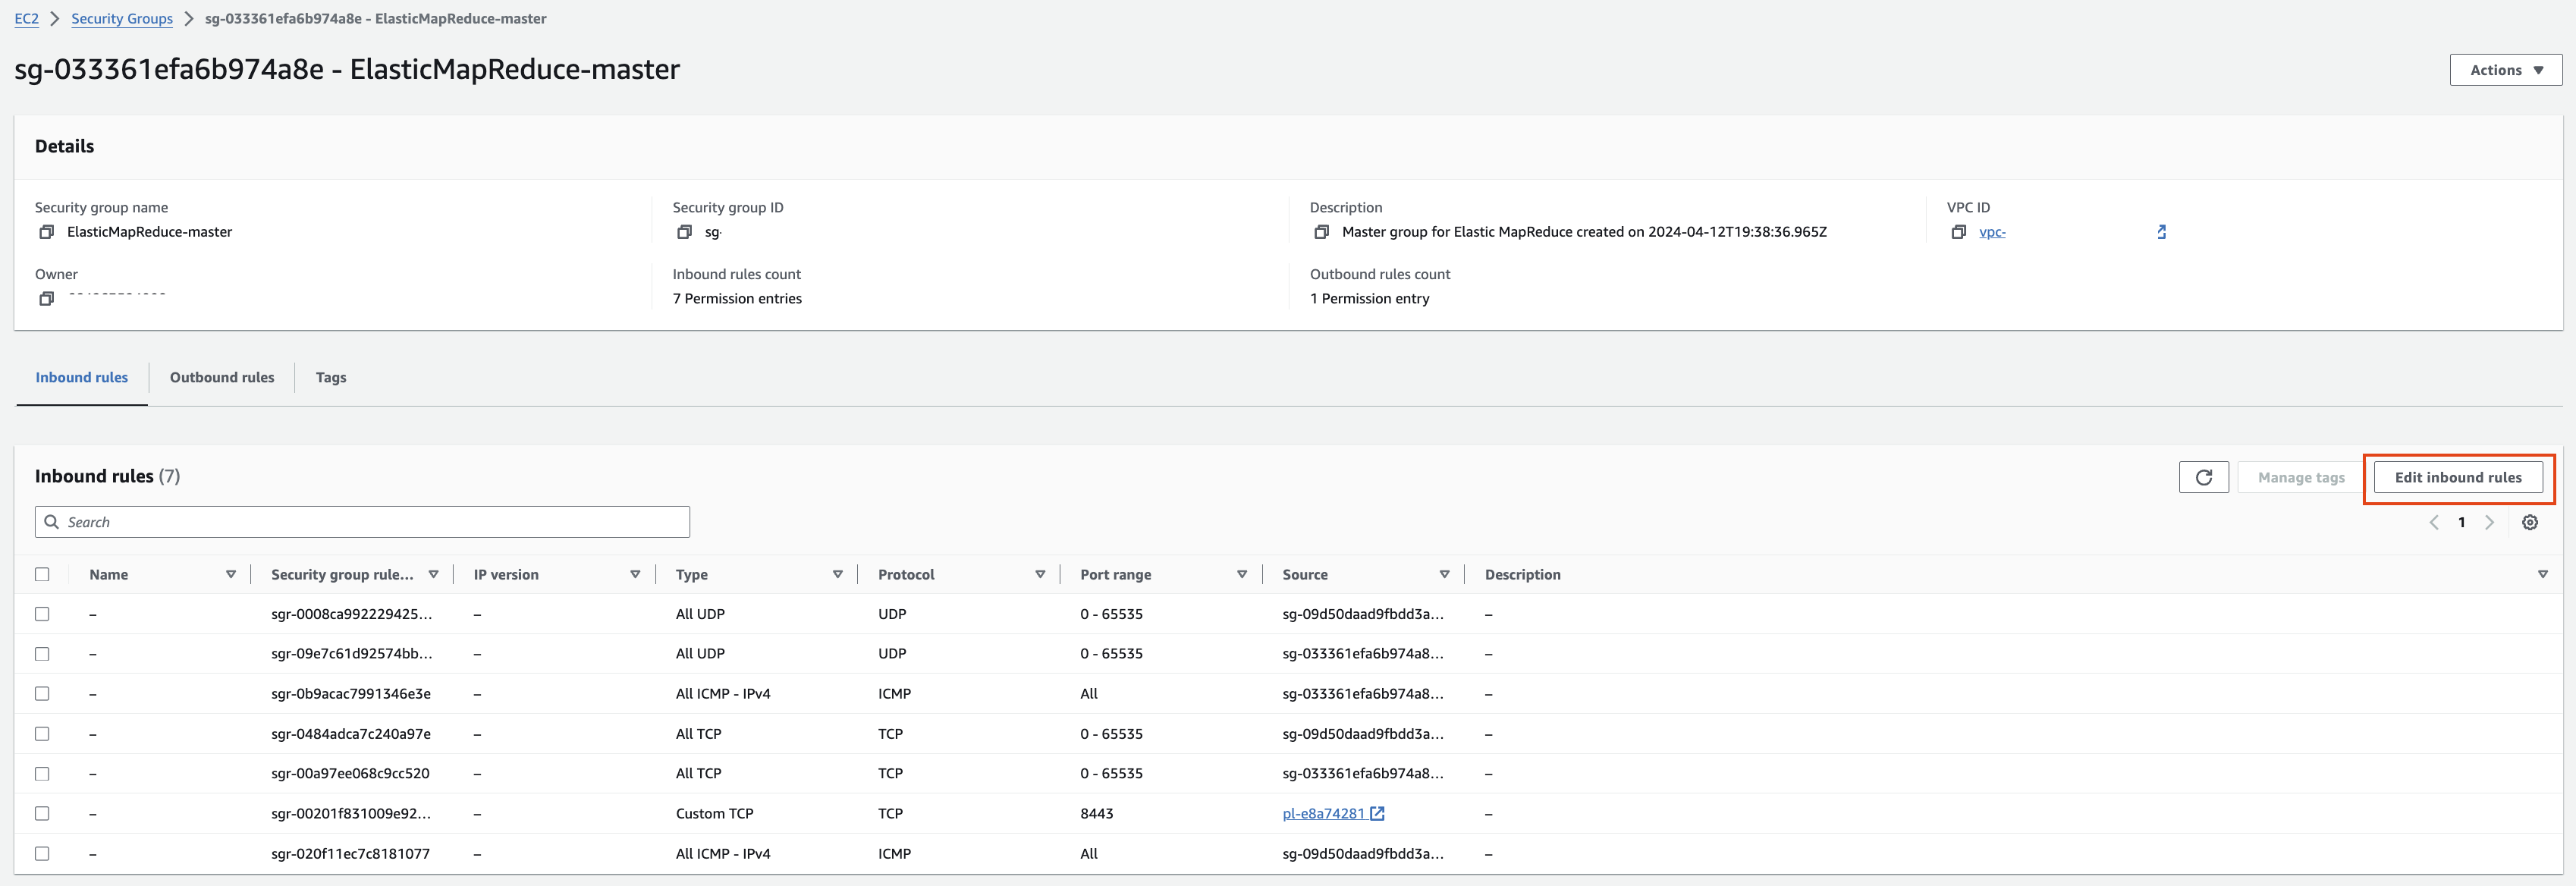Select rule sgr-020f11ec7c8181077 checkbox
Image resolution: width=2576 pixels, height=886 pixels.
click(42, 853)
